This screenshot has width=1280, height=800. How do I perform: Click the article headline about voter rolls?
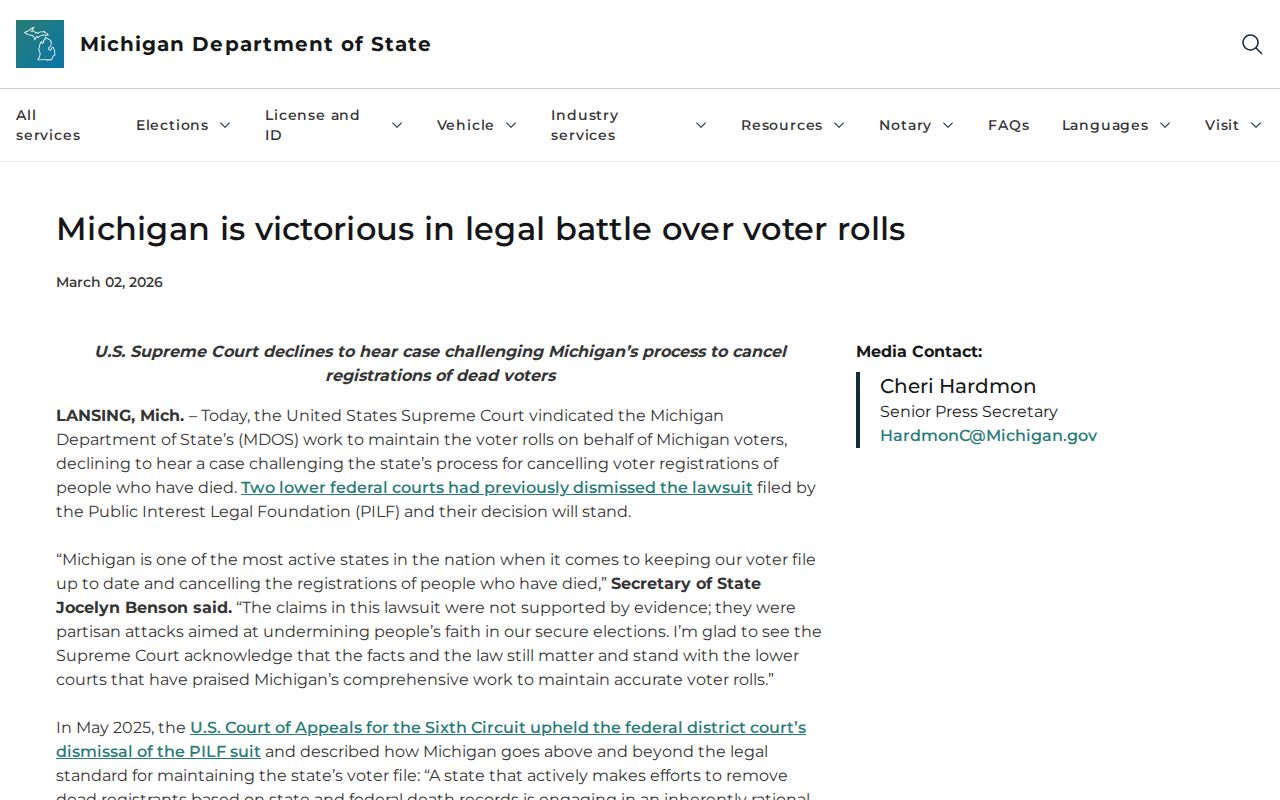tap(481, 229)
